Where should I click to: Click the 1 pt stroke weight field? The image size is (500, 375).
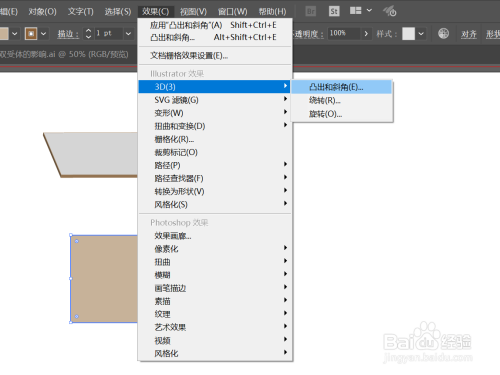pyautogui.click(x=108, y=33)
